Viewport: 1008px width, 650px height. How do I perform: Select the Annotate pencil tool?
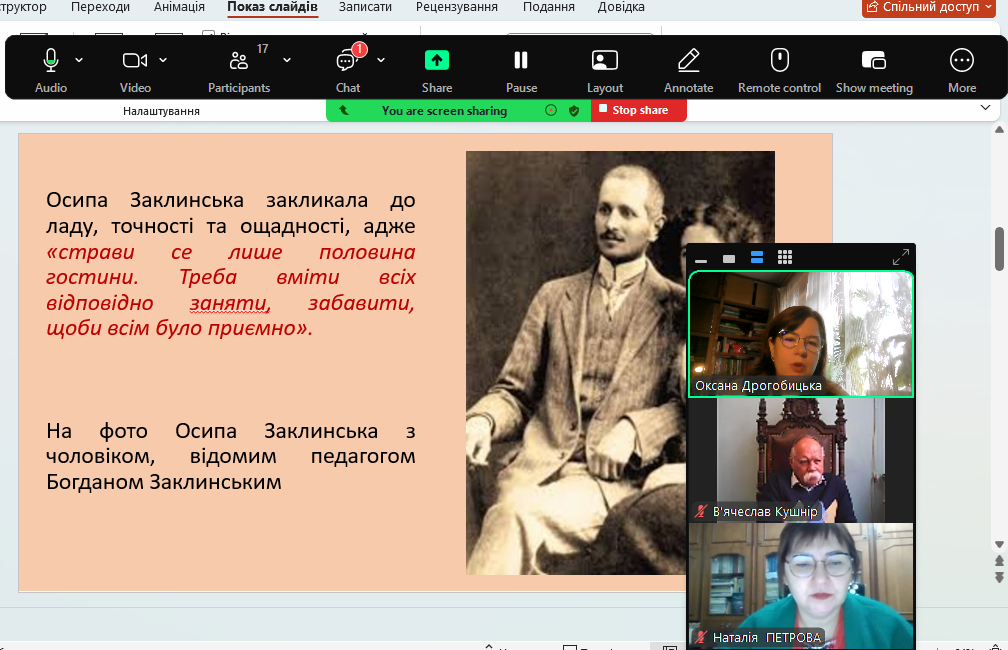pyautogui.click(x=688, y=60)
